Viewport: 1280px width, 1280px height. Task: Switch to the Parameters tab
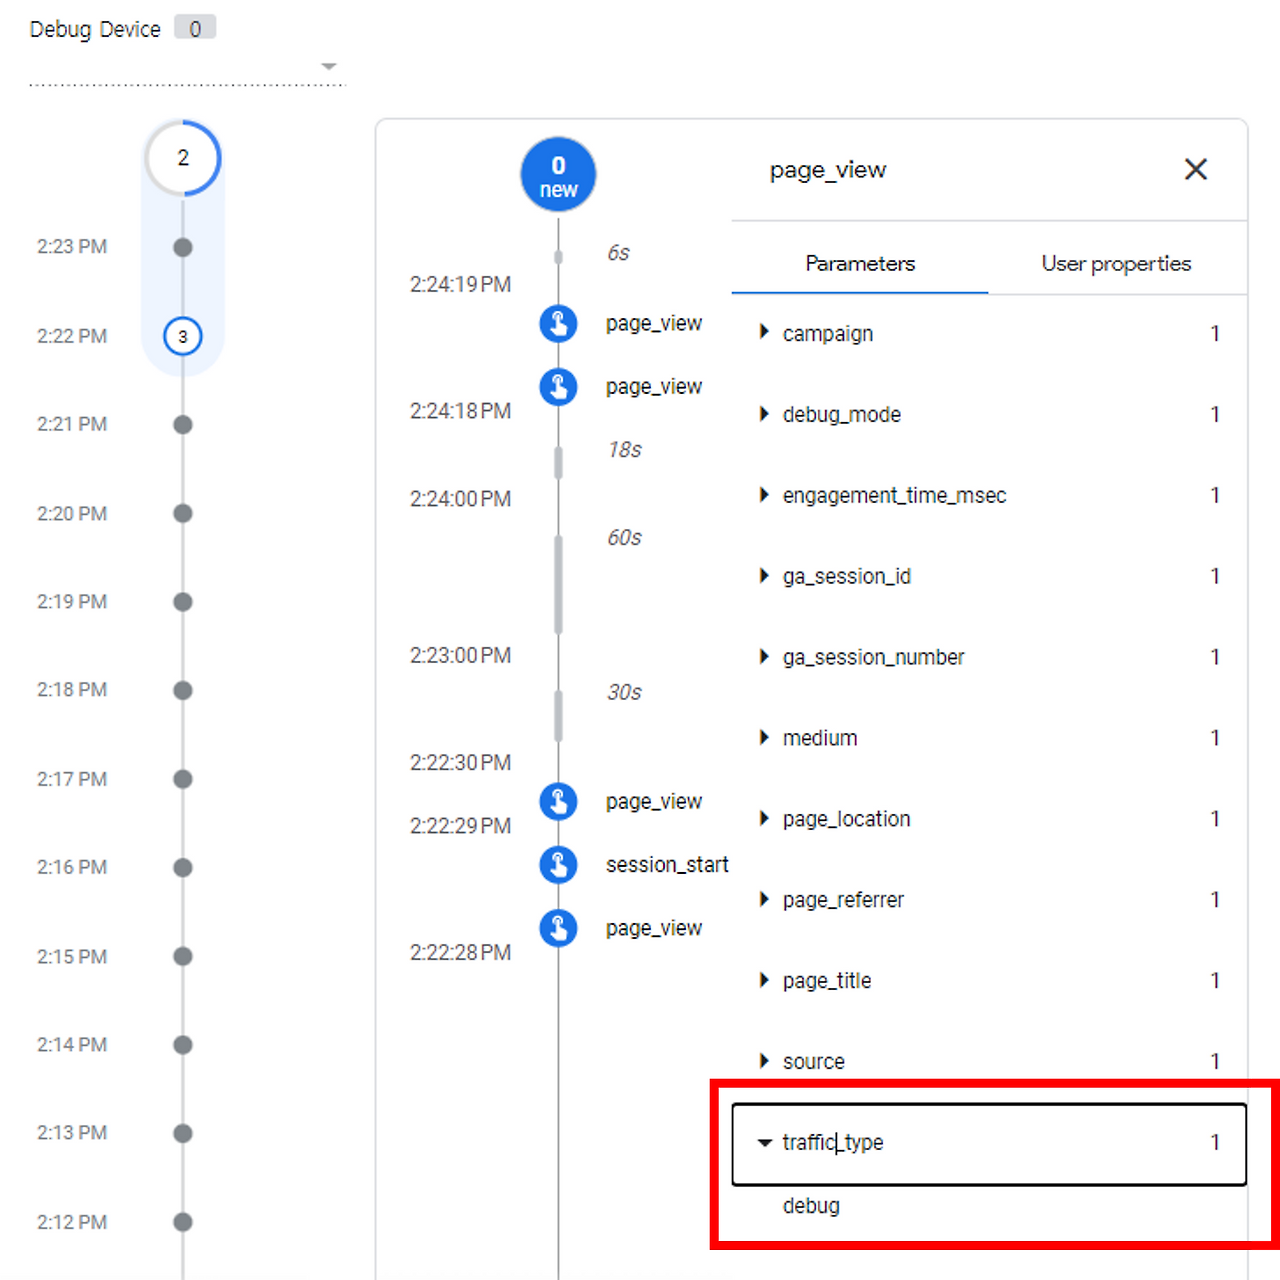tap(860, 263)
